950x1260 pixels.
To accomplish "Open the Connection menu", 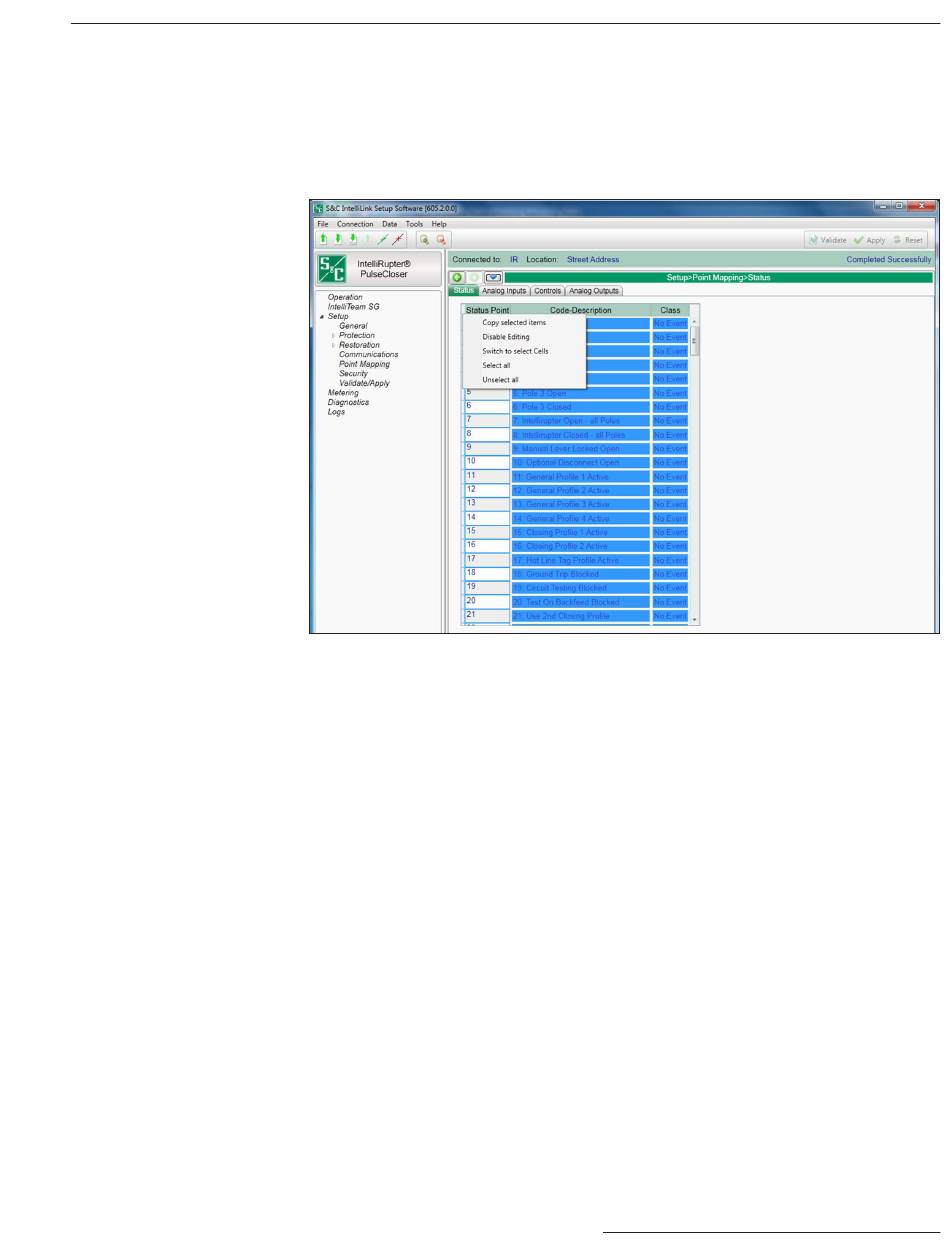I will [x=355, y=223].
